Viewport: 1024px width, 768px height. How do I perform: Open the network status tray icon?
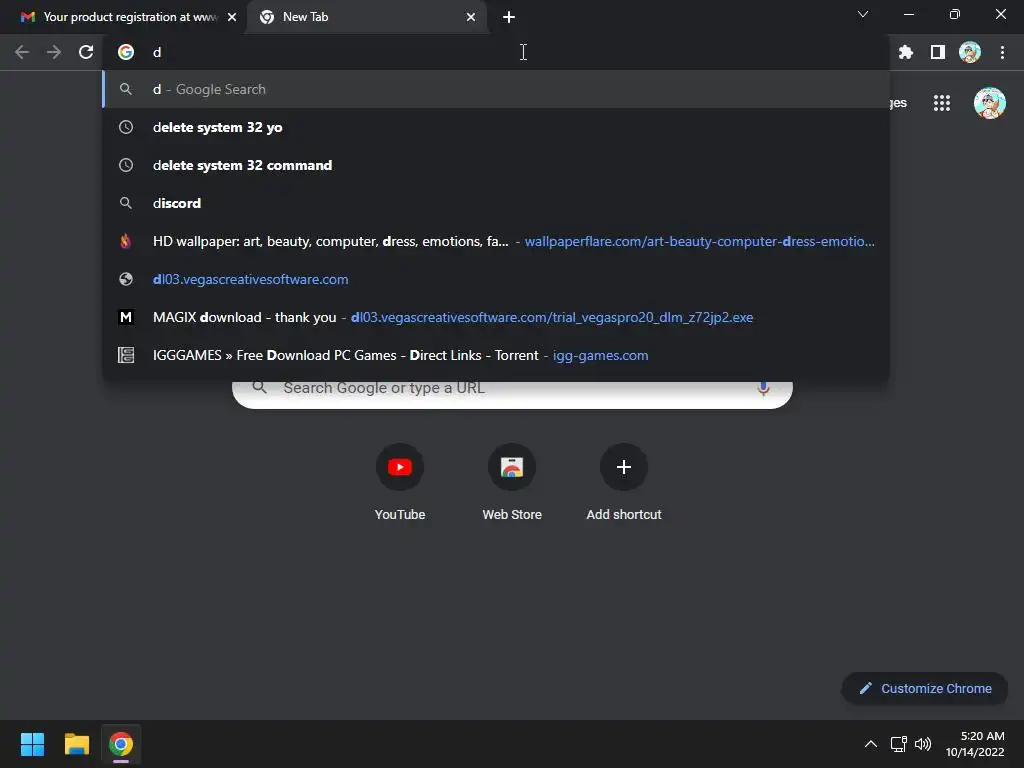899,744
